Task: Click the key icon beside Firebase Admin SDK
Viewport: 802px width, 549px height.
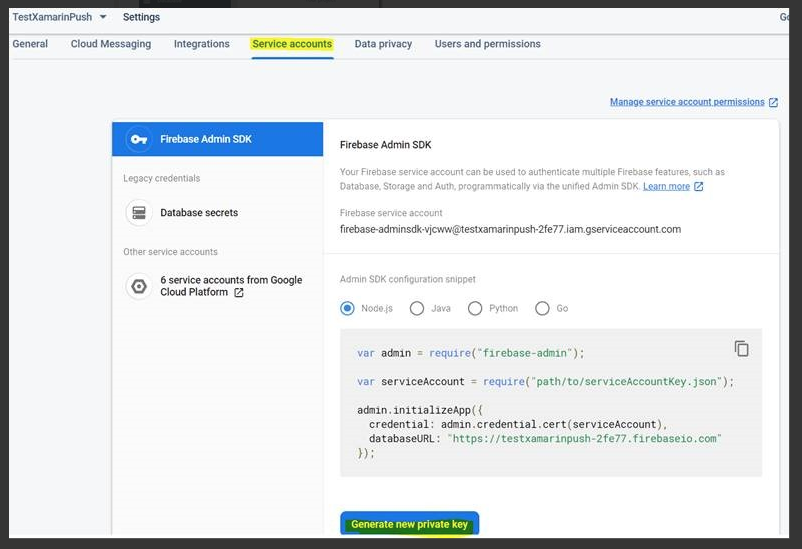Action: [139, 139]
